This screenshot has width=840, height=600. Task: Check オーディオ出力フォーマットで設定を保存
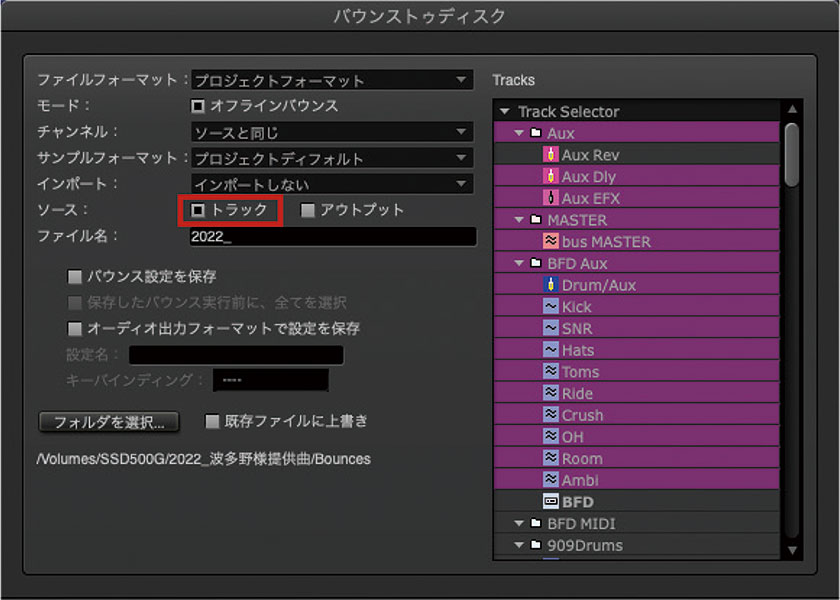(74, 328)
